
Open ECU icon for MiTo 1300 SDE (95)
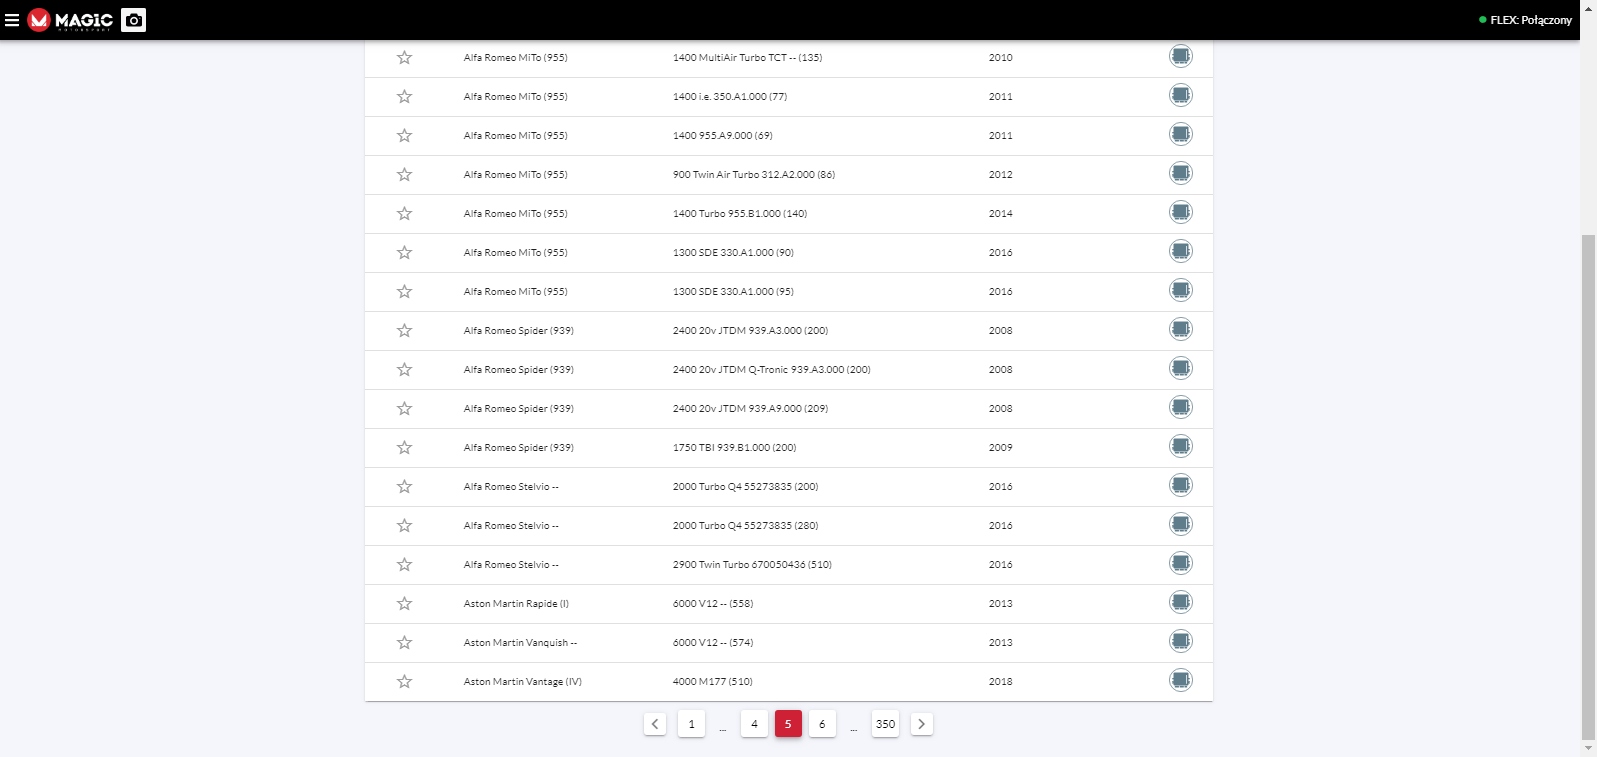(x=1181, y=290)
